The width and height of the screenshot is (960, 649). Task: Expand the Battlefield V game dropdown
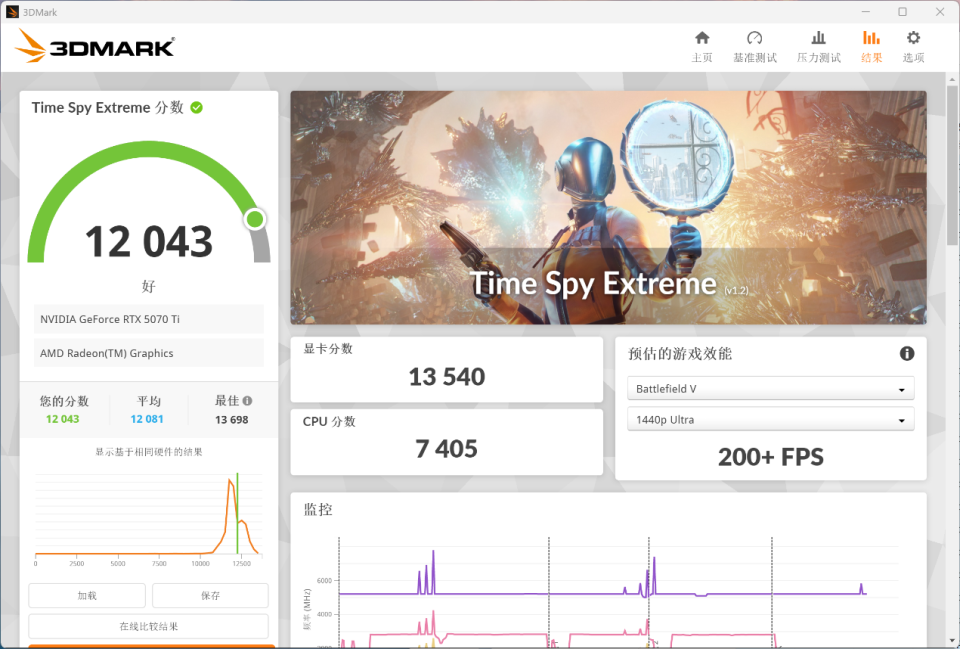pyautogui.click(x=770, y=388)
